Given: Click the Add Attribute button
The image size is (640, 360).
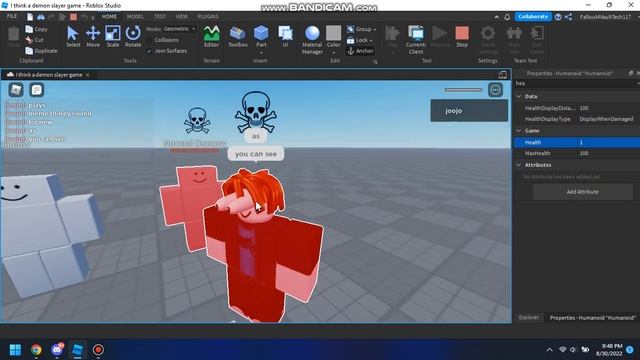Looking at the screenshot, I should (x=583, y=192).
